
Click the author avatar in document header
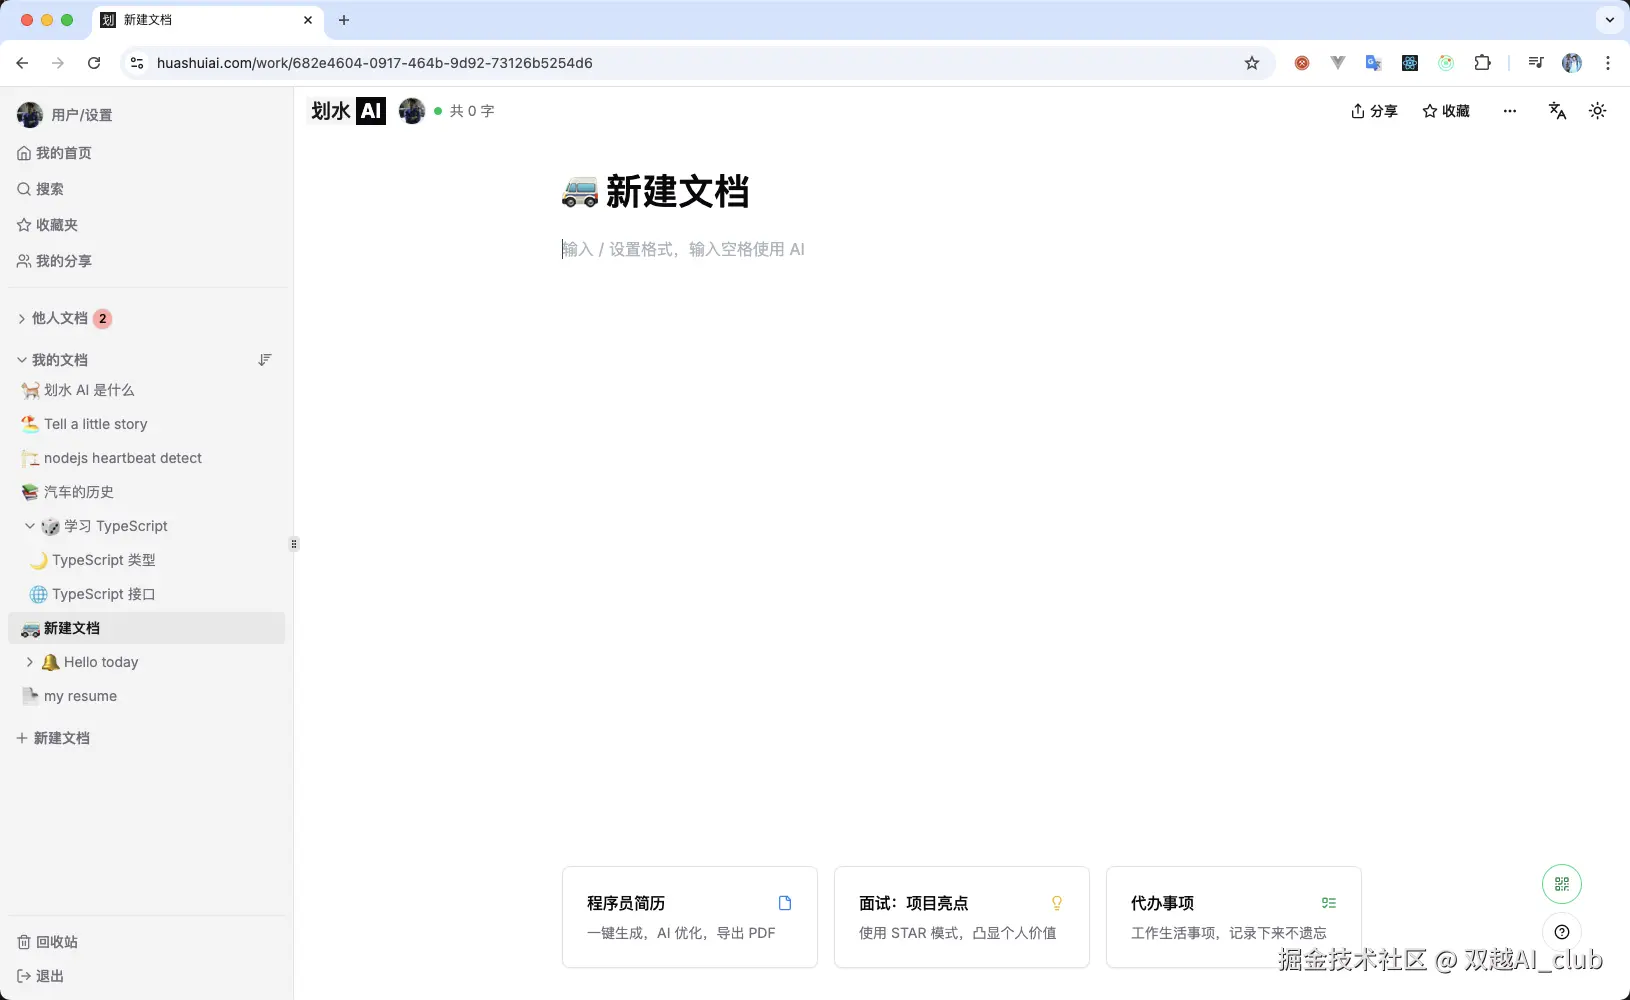(412, 111)
